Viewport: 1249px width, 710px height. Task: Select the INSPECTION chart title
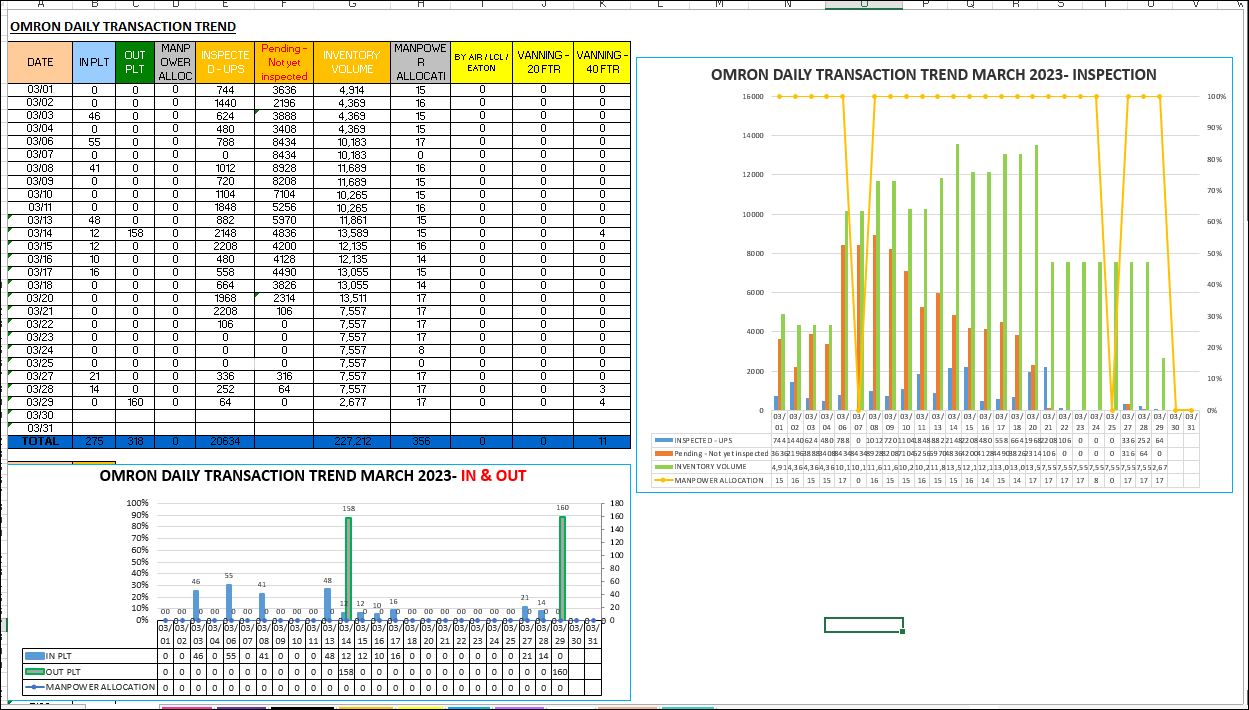933,74
